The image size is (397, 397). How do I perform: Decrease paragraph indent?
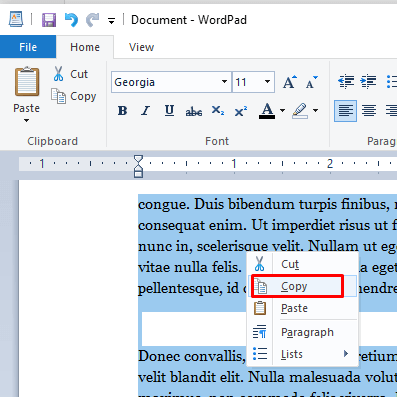coord(346,81)
